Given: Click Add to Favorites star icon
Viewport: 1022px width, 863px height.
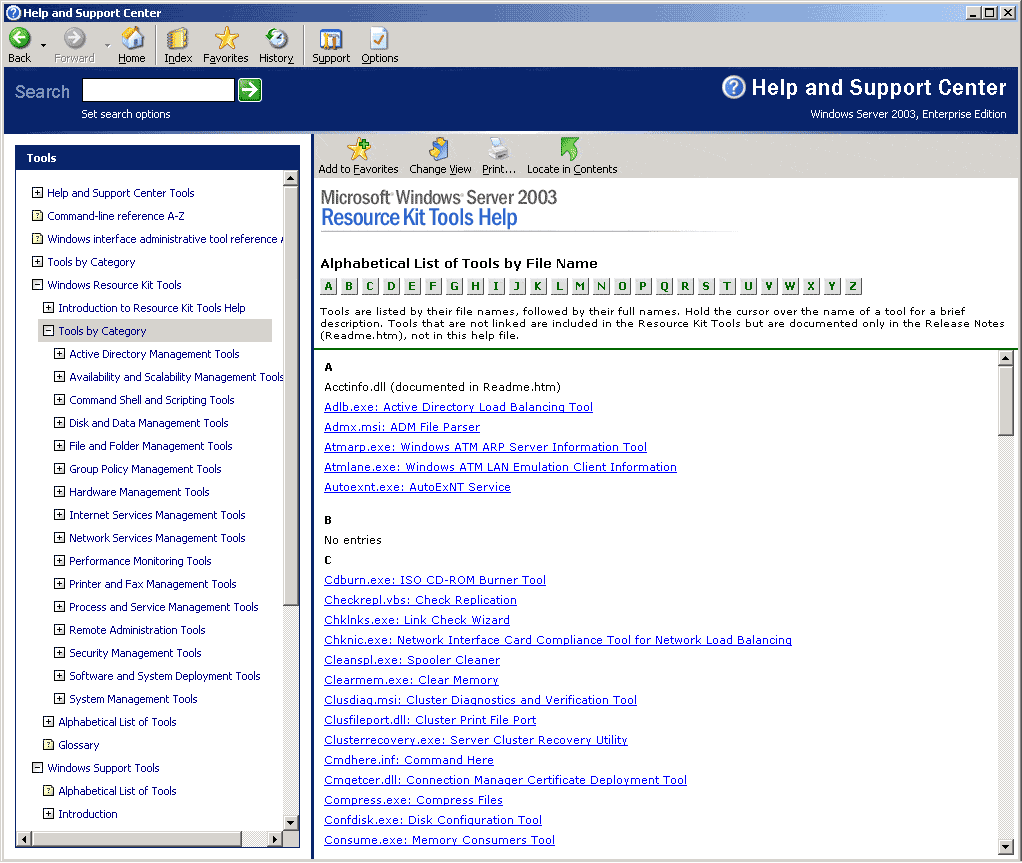Looking at the screenshot, I should tap(358, 149).
